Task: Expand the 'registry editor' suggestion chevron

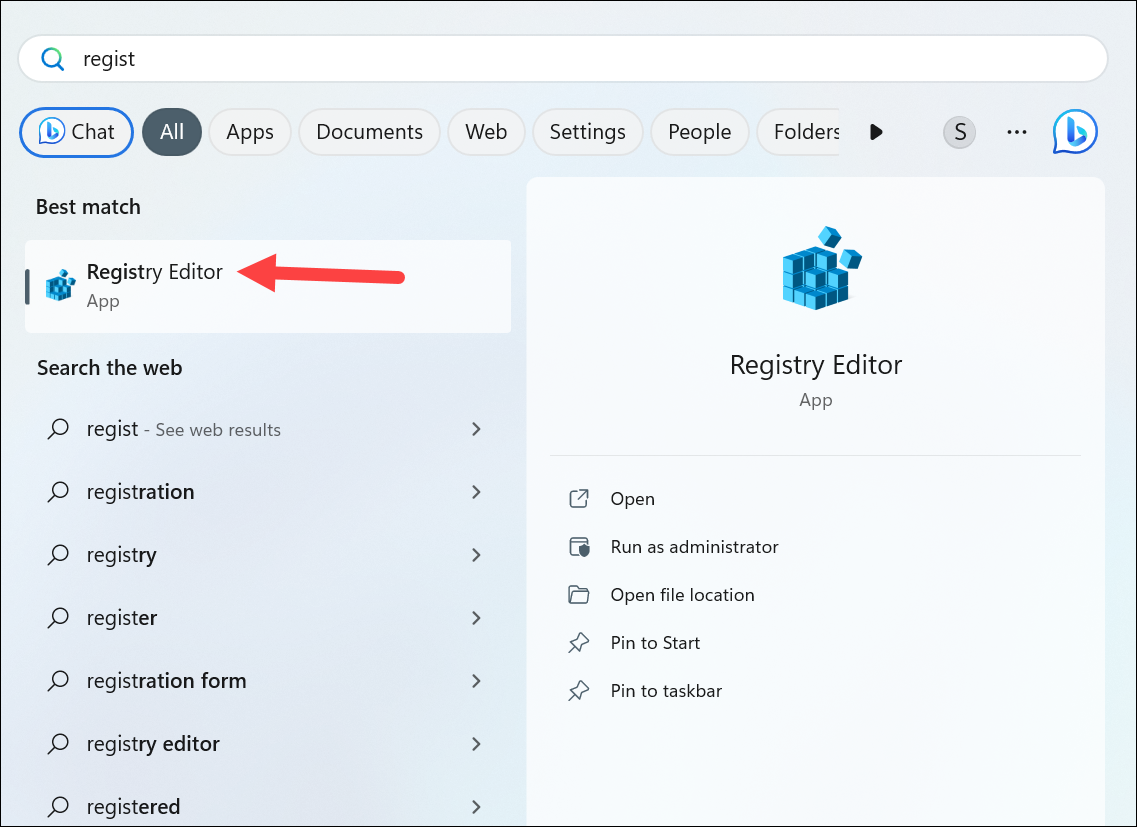Action: point(476,744)
